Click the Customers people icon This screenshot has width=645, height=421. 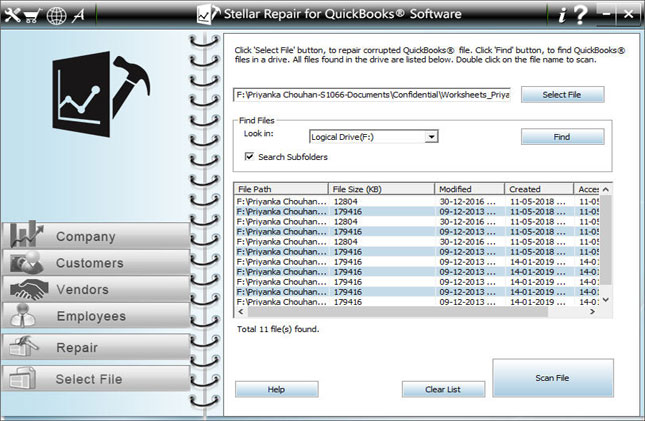click(27, 262)
